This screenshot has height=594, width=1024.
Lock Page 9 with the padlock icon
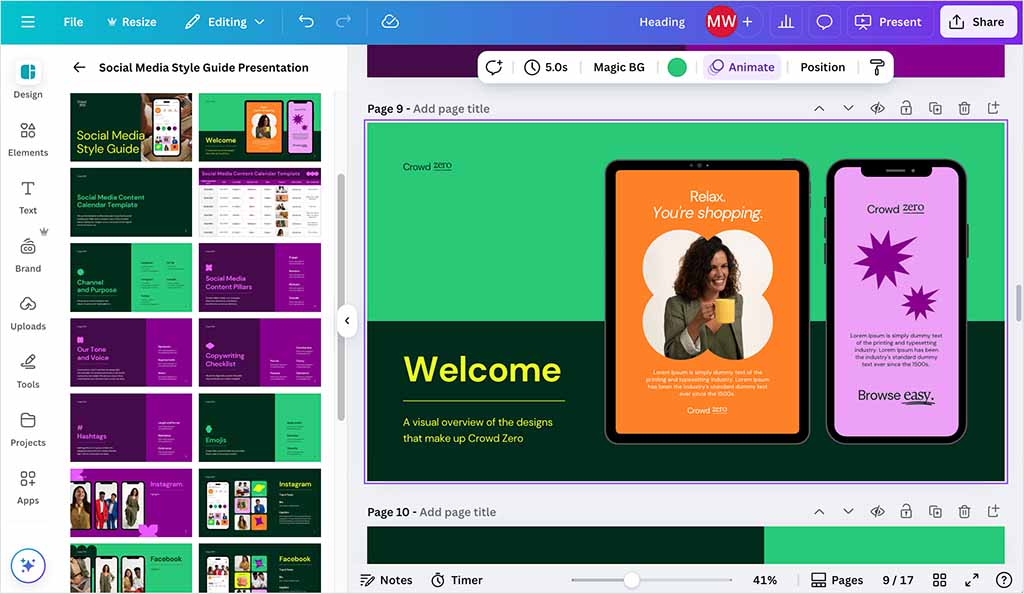[x=906, y=108]
